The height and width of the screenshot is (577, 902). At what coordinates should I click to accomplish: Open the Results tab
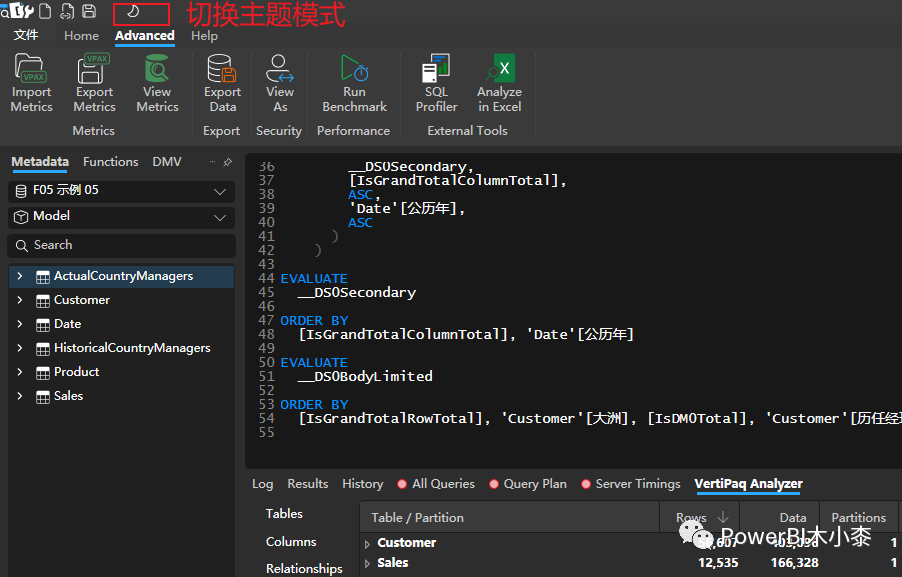click(308, 484)
